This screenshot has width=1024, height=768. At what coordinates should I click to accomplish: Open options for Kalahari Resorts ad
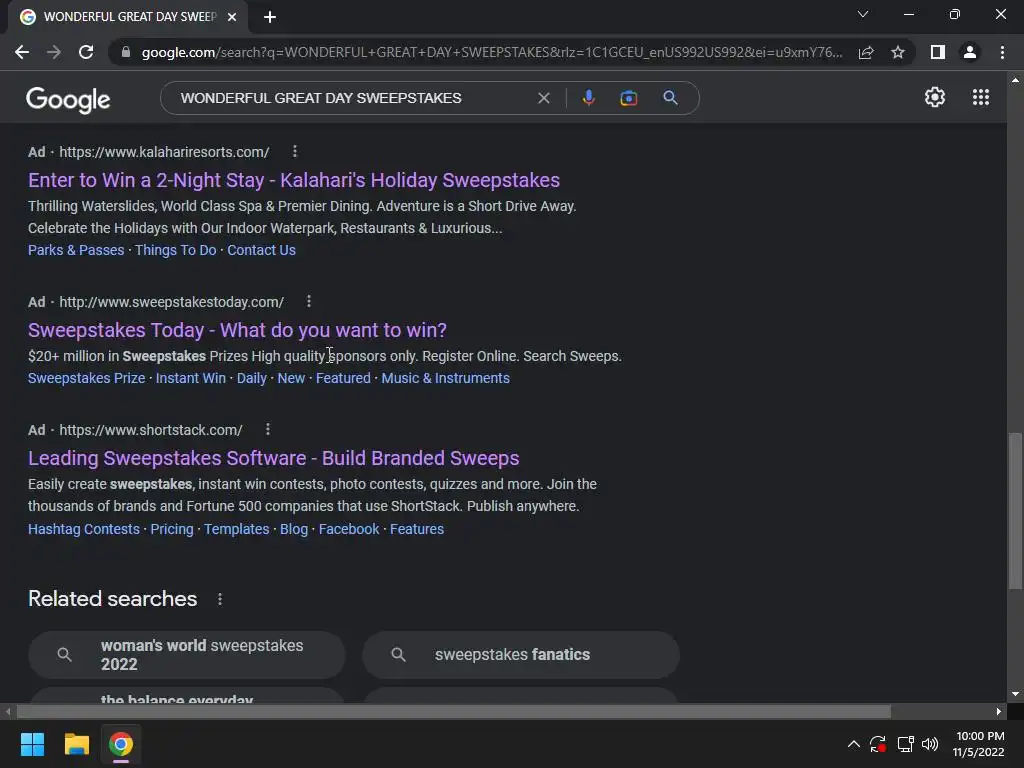tap(295, 152)
